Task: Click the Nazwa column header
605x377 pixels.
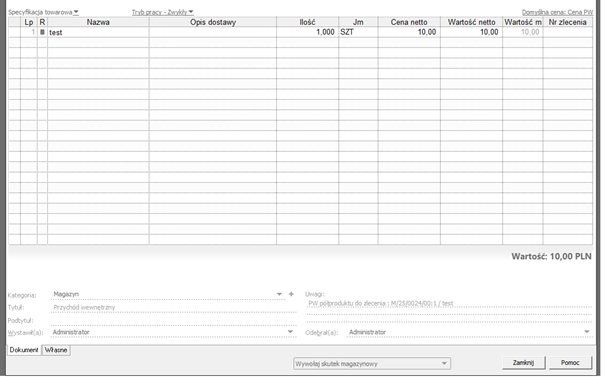Action: pyautogui.click(x=98, y=22)
